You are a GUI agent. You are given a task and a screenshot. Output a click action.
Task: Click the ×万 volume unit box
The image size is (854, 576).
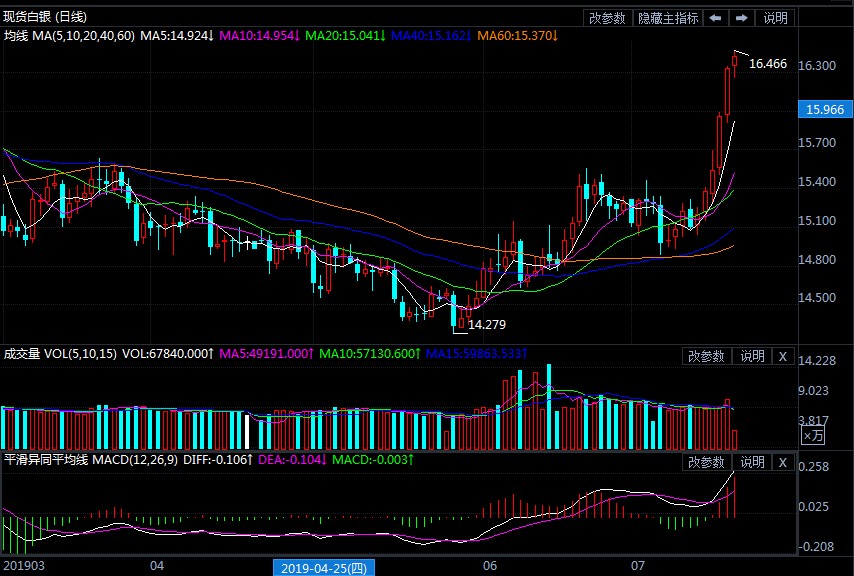[x=813, y=436]
